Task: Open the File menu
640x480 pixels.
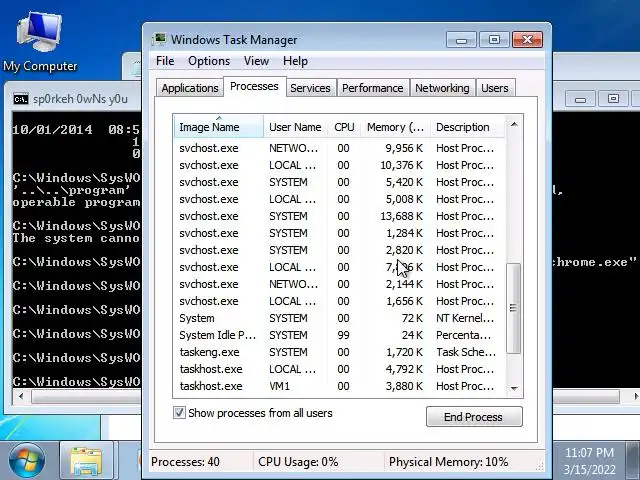Action: (165, 61)
